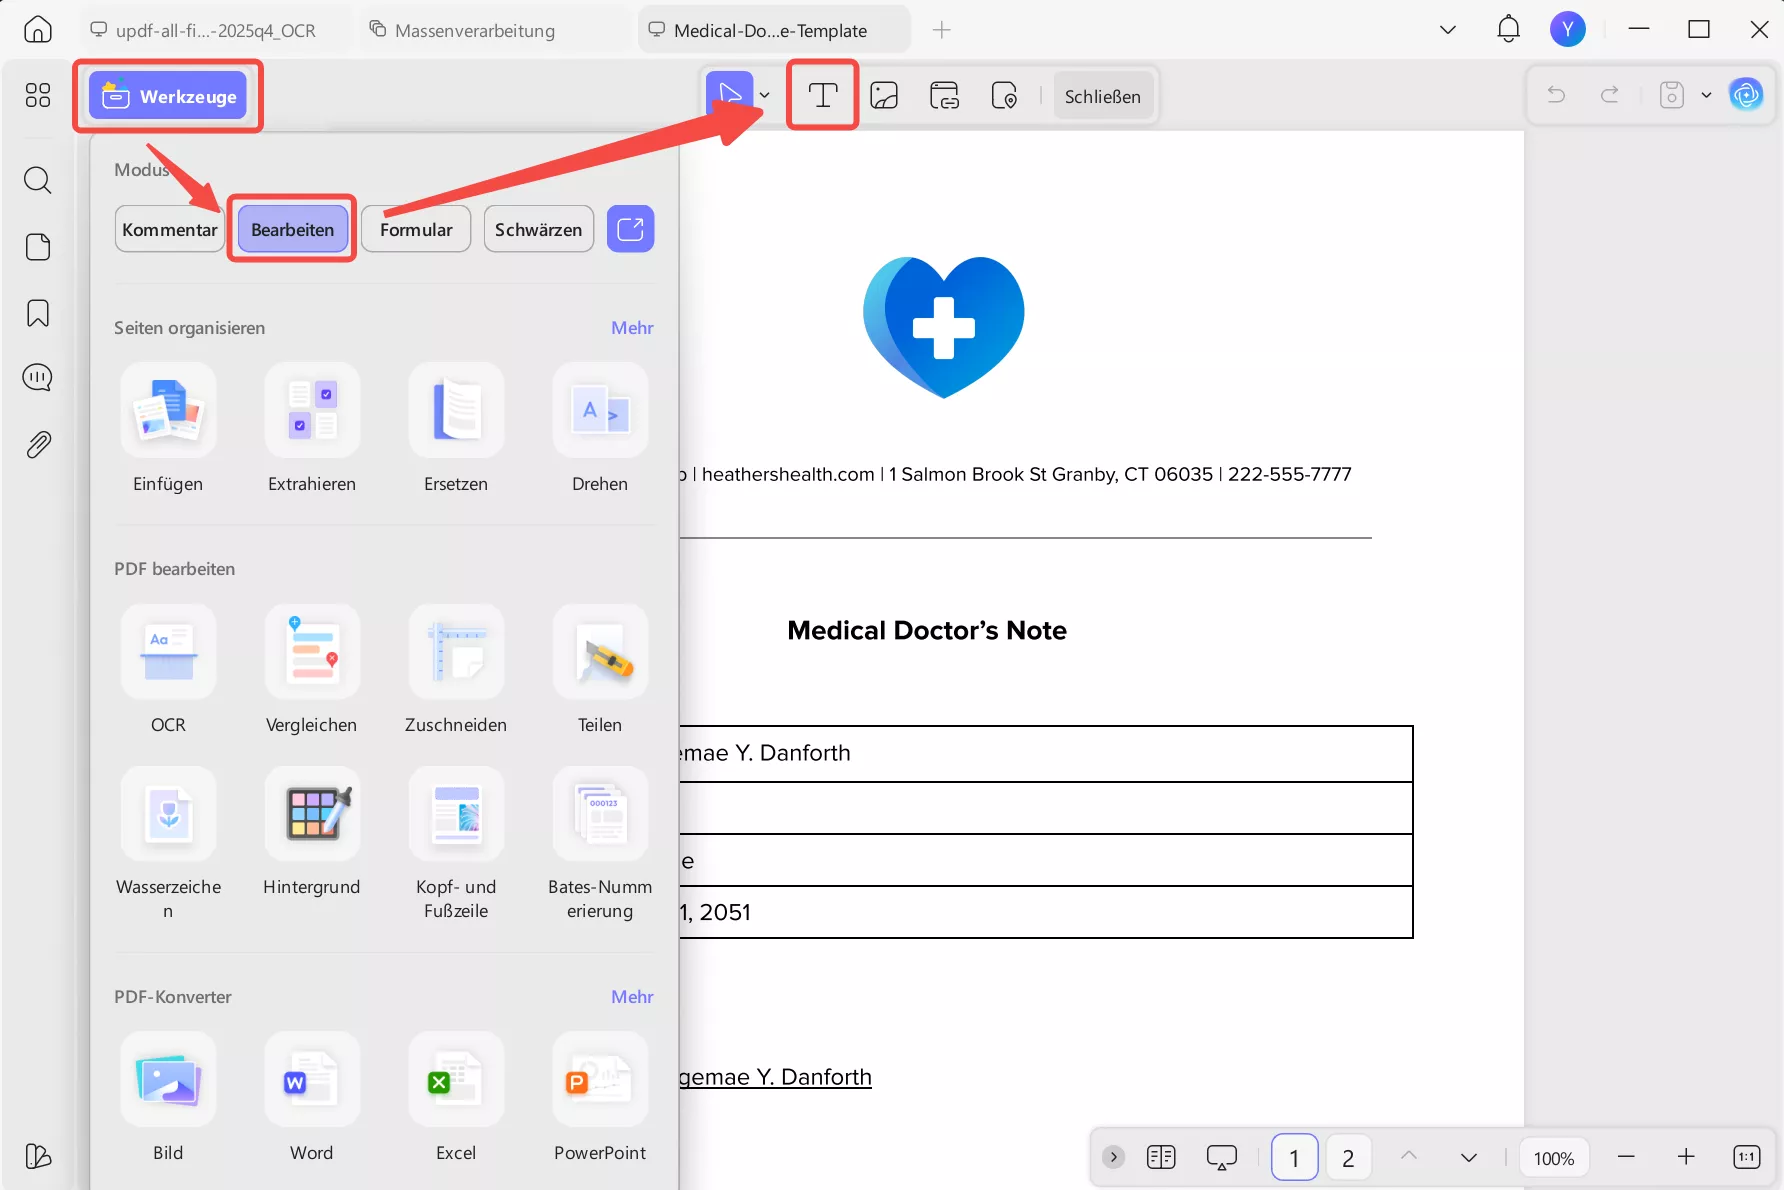Click Mehr next to Seiten organisieren
Screen dimensions: 1784x1190
point(632,328)
